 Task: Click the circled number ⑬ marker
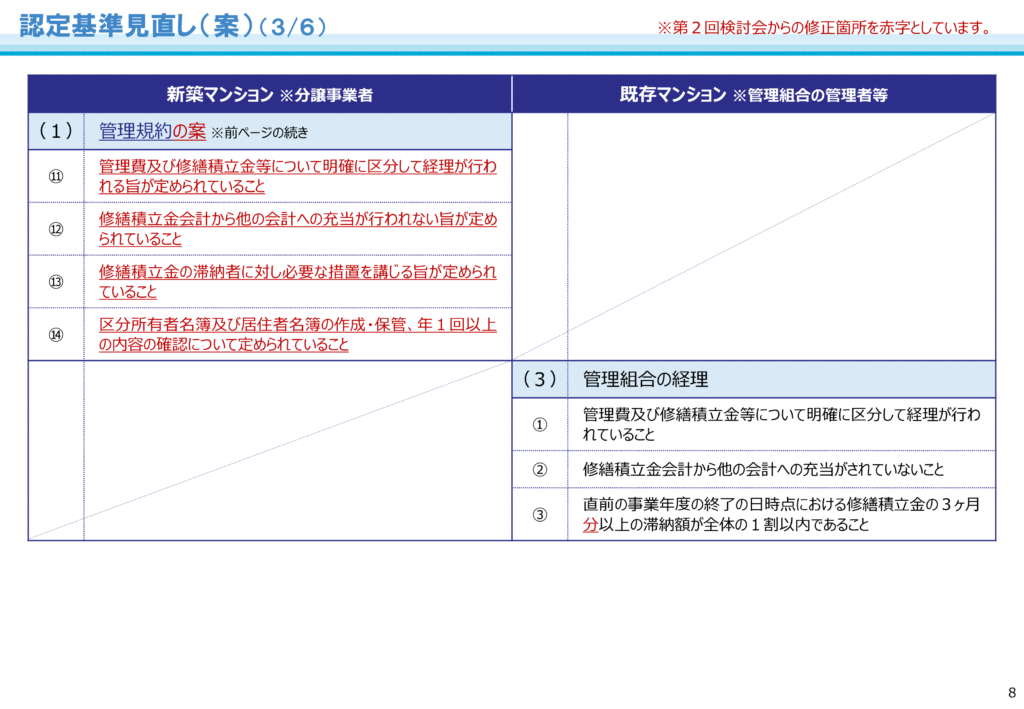56,281
